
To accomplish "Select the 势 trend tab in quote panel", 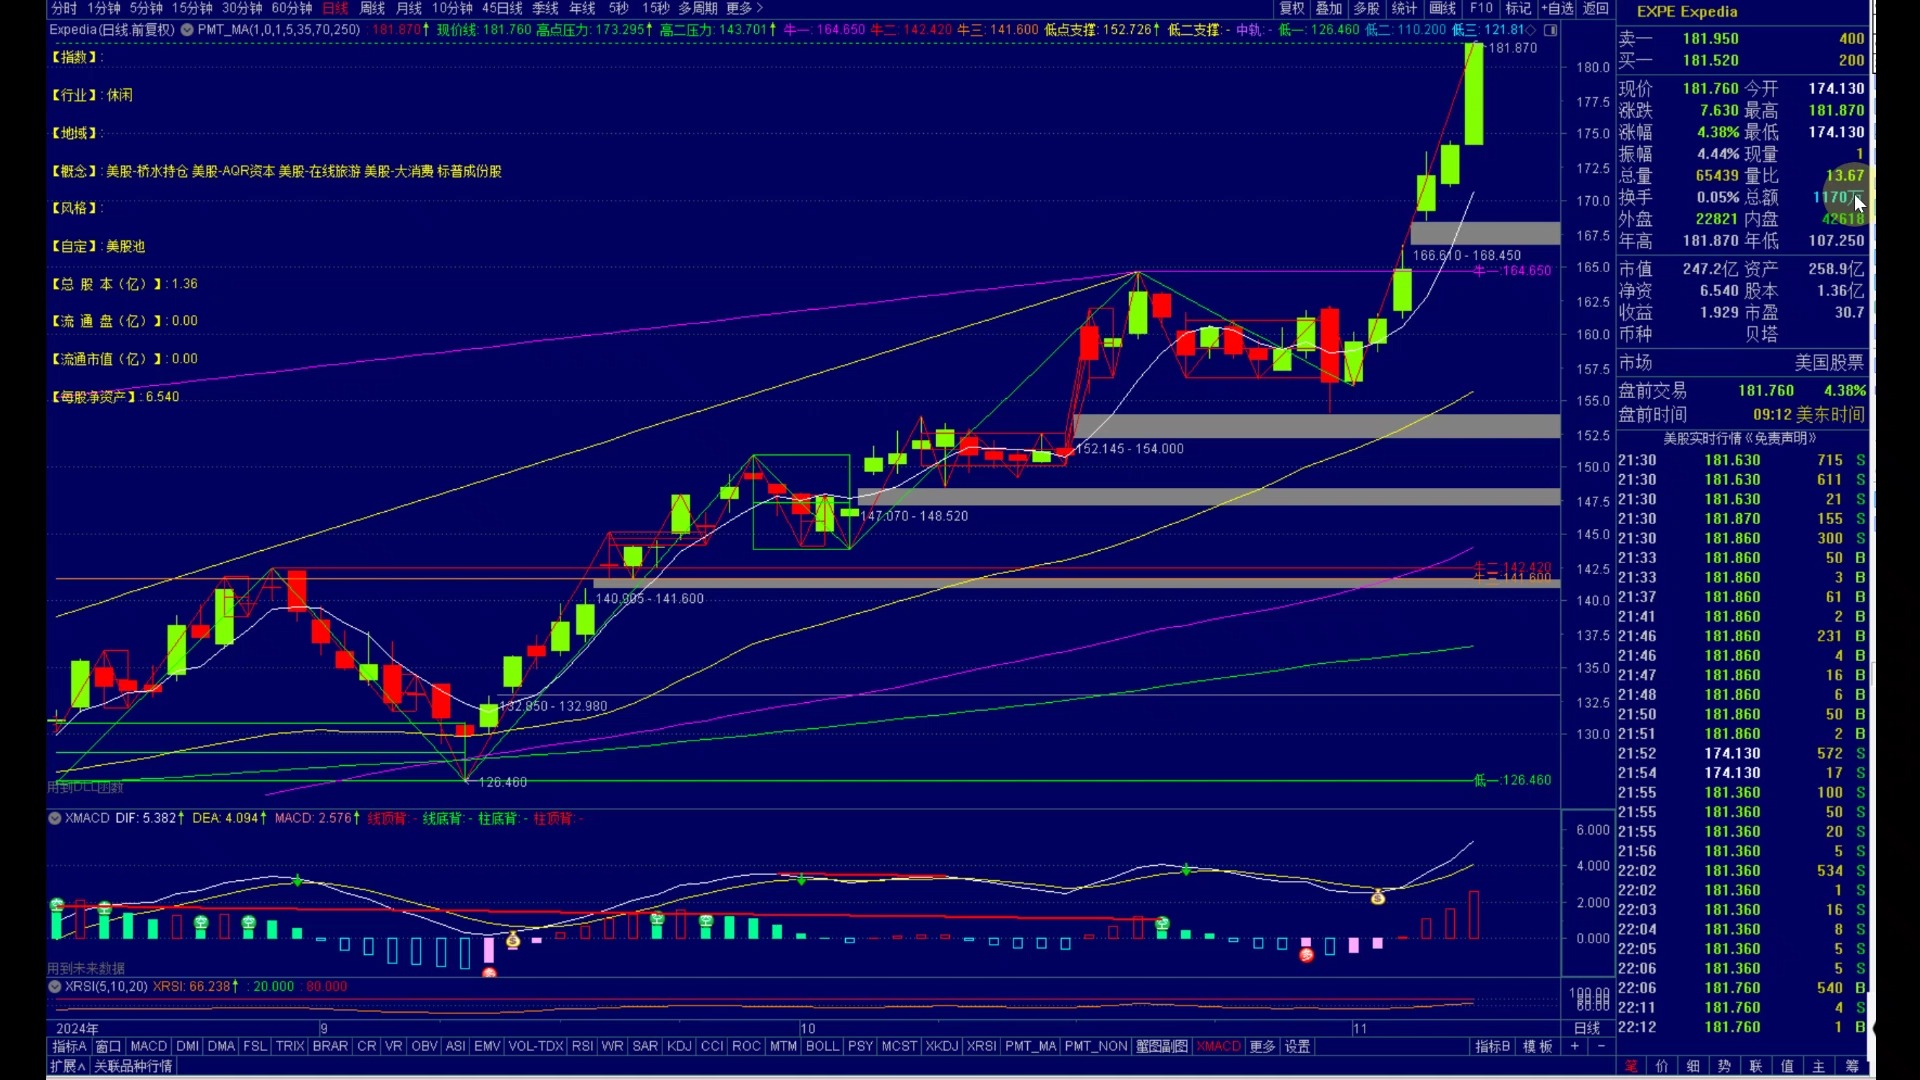I will (x=1724, y=1066).
